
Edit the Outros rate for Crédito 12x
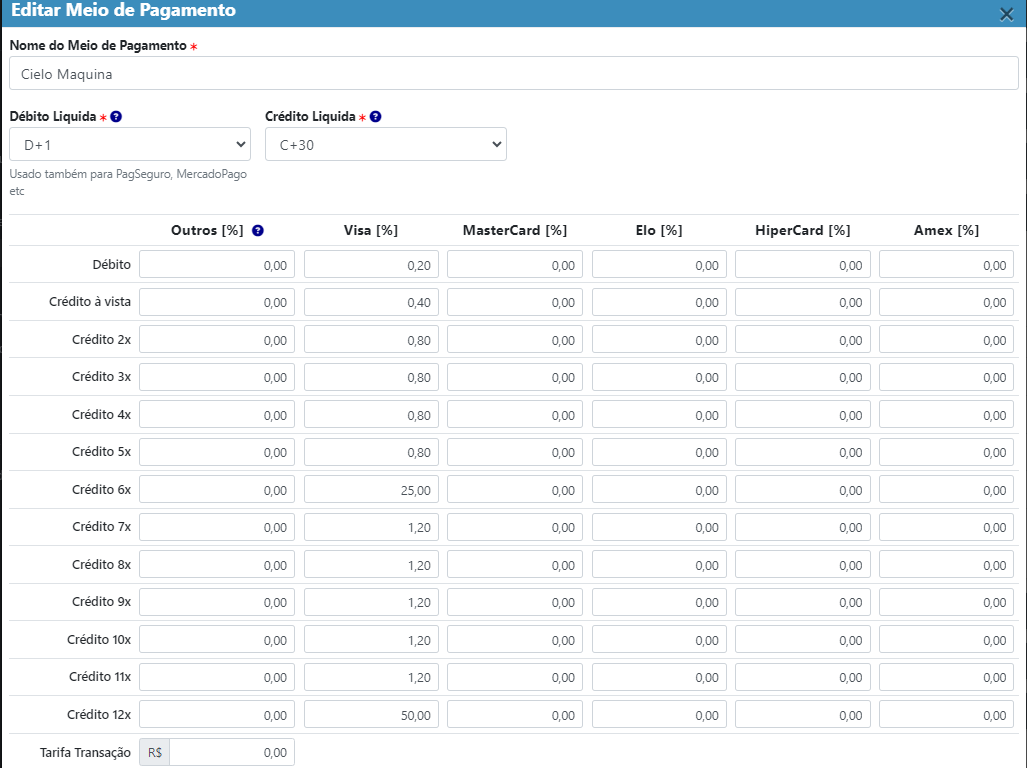point(217,714)
